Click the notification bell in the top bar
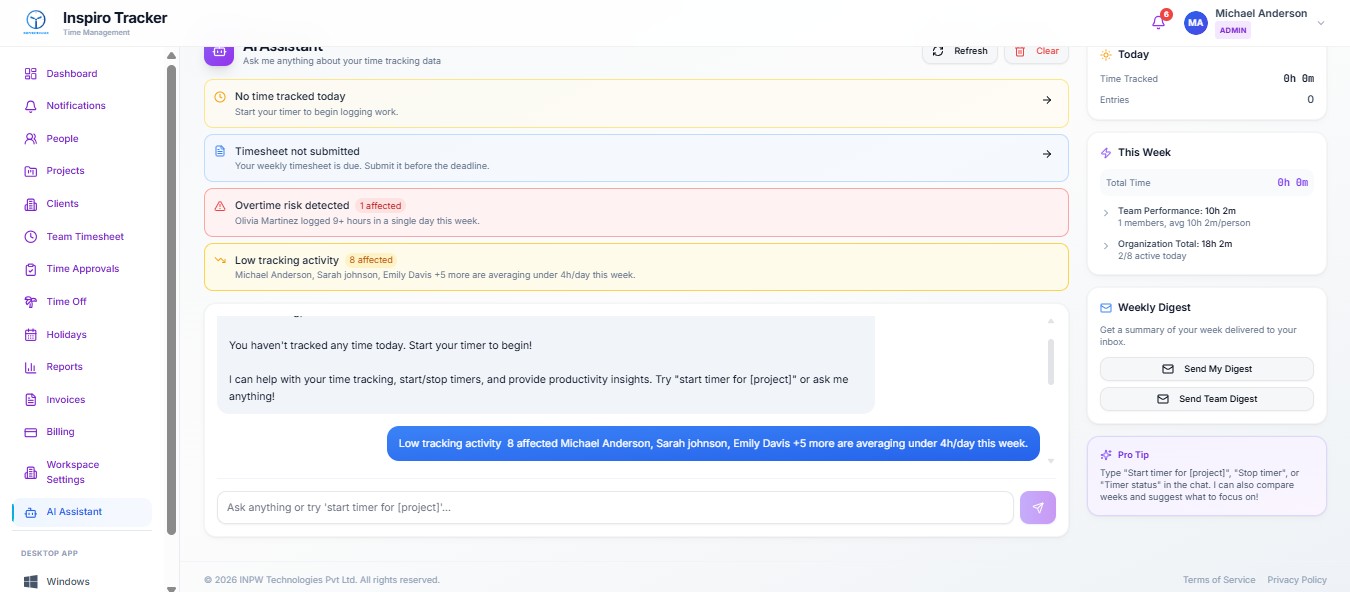Viewport: 1350px width, 592px height. tap(1157, 21)
